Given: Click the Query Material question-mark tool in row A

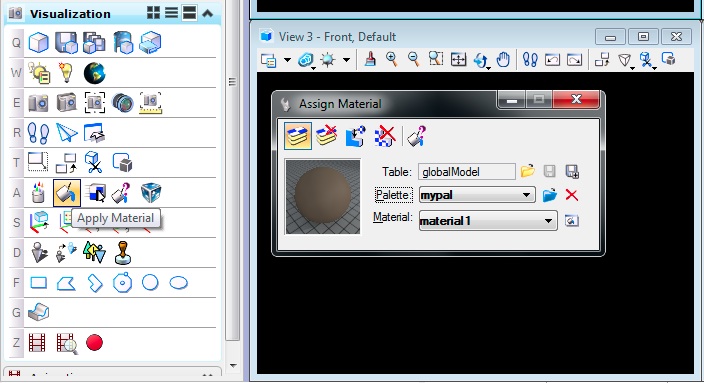Looking at the screenshot, I should pos(121,193).
